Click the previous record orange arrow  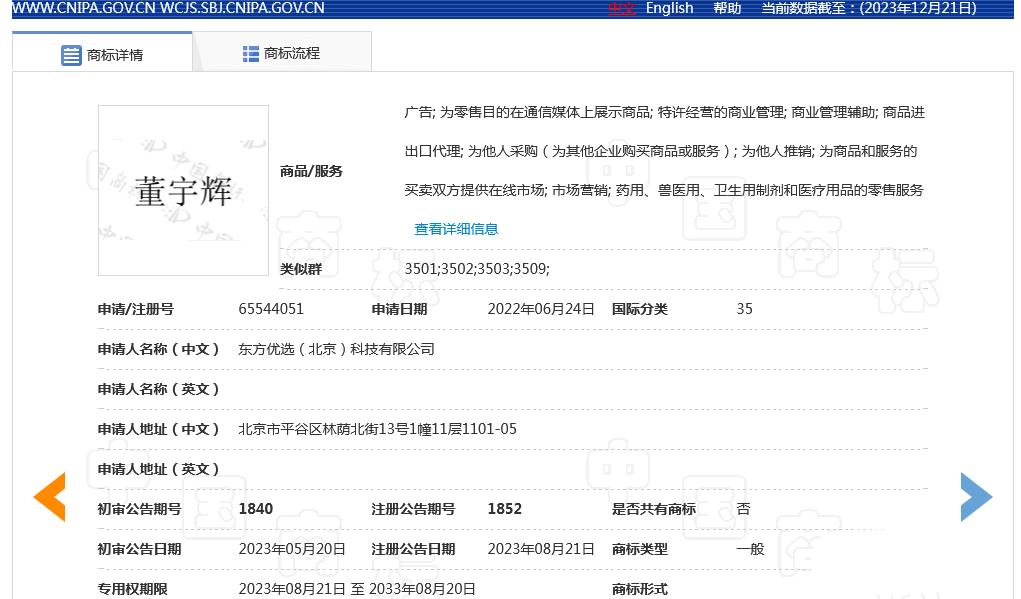click(50, 497)
